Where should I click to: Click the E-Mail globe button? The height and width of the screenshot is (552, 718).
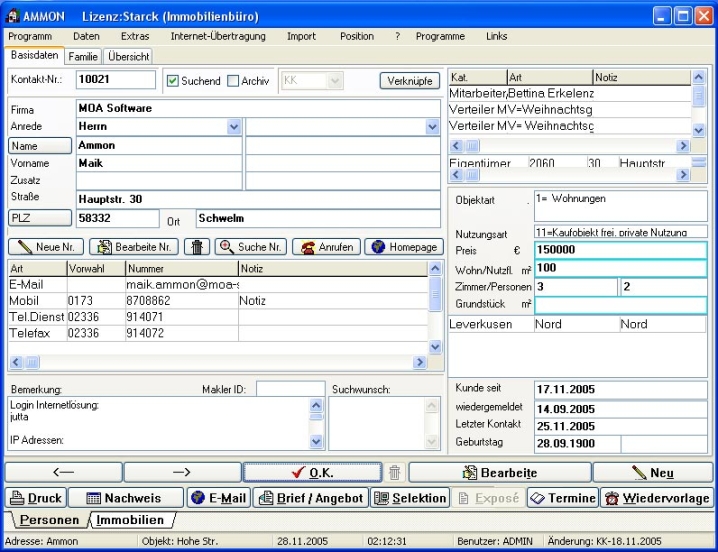[x=219, y=497]
